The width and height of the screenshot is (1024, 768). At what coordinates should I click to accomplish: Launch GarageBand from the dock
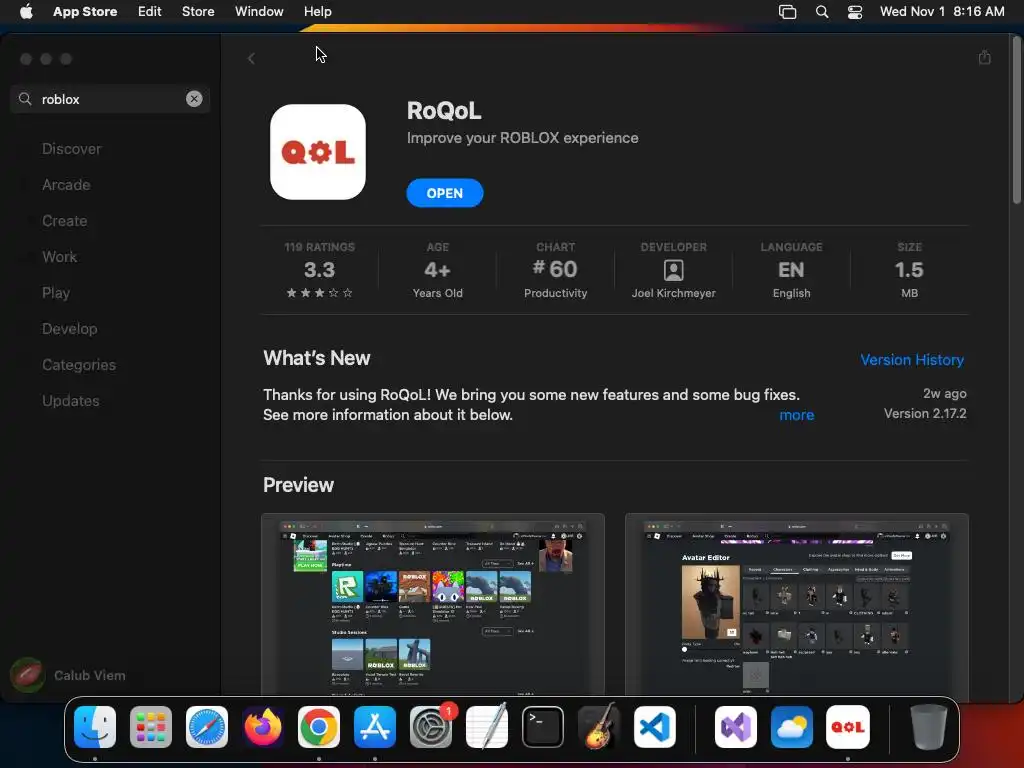point(599,727)
